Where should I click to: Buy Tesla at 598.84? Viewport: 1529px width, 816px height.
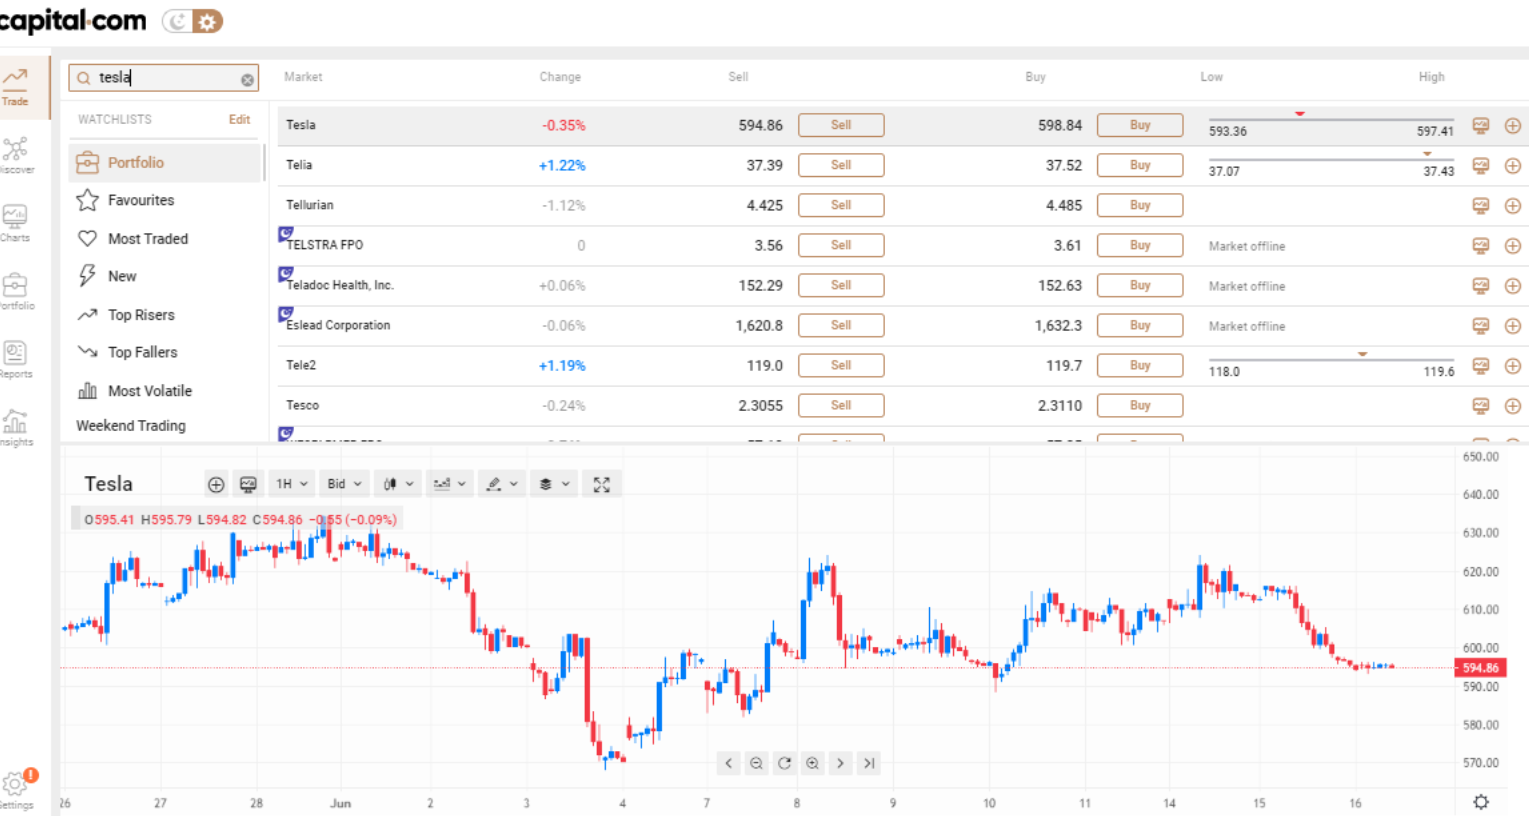(x=1140, y=125)
